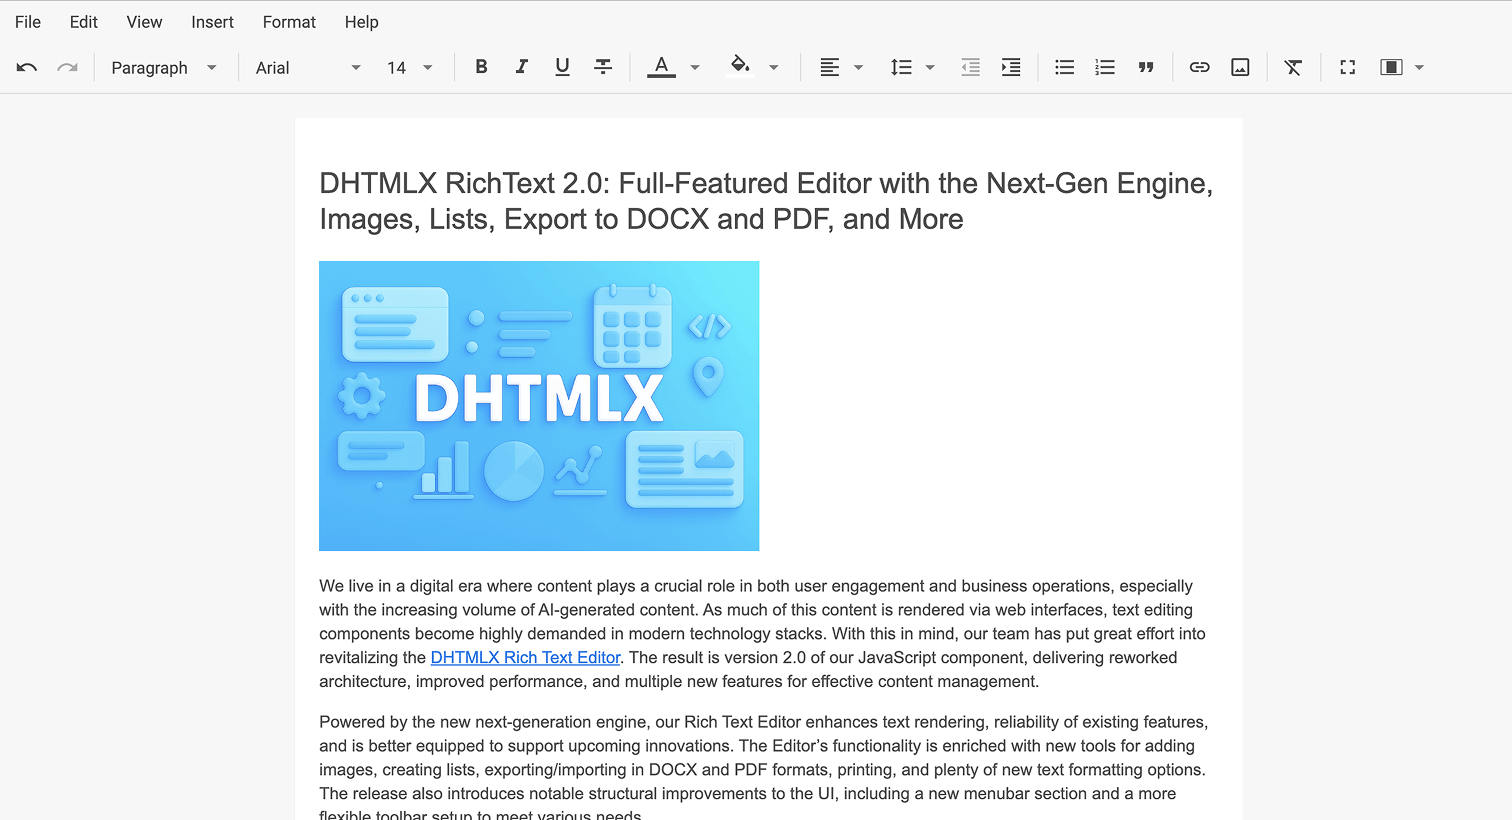This screenshot has width=1512, height=820.
Task: Open the Paragraph style dropdown
Action: tap(165, 67)
